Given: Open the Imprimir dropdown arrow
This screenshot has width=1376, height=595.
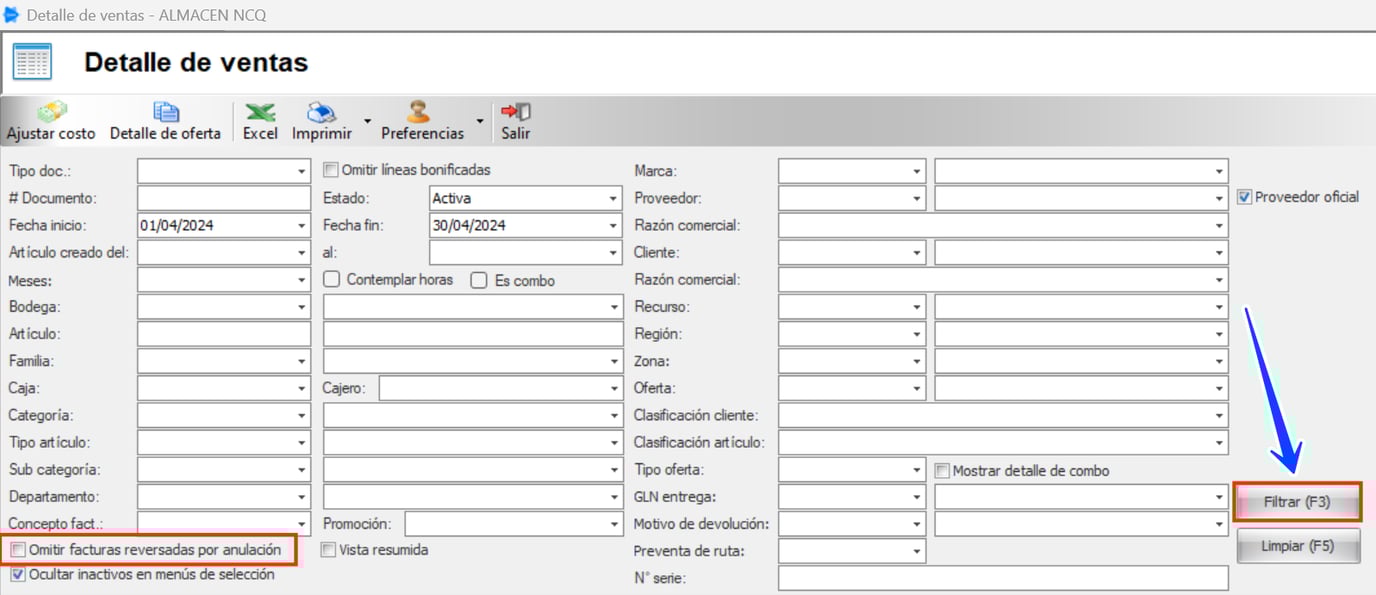Looking at the screenshot, I should coord(367,122).
